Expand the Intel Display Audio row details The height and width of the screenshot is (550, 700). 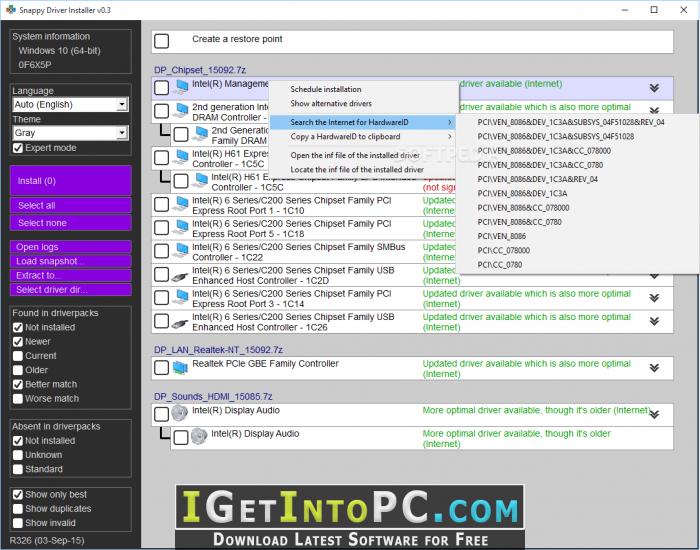[654, 415]
